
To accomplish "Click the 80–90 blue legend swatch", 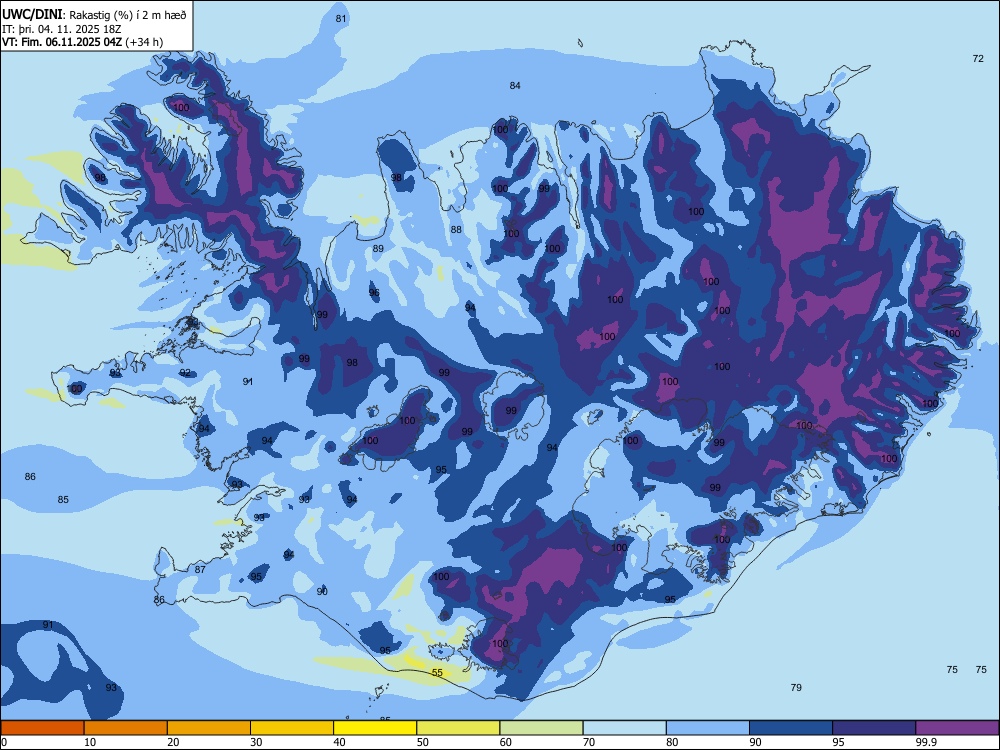I will tap(708, 728).
